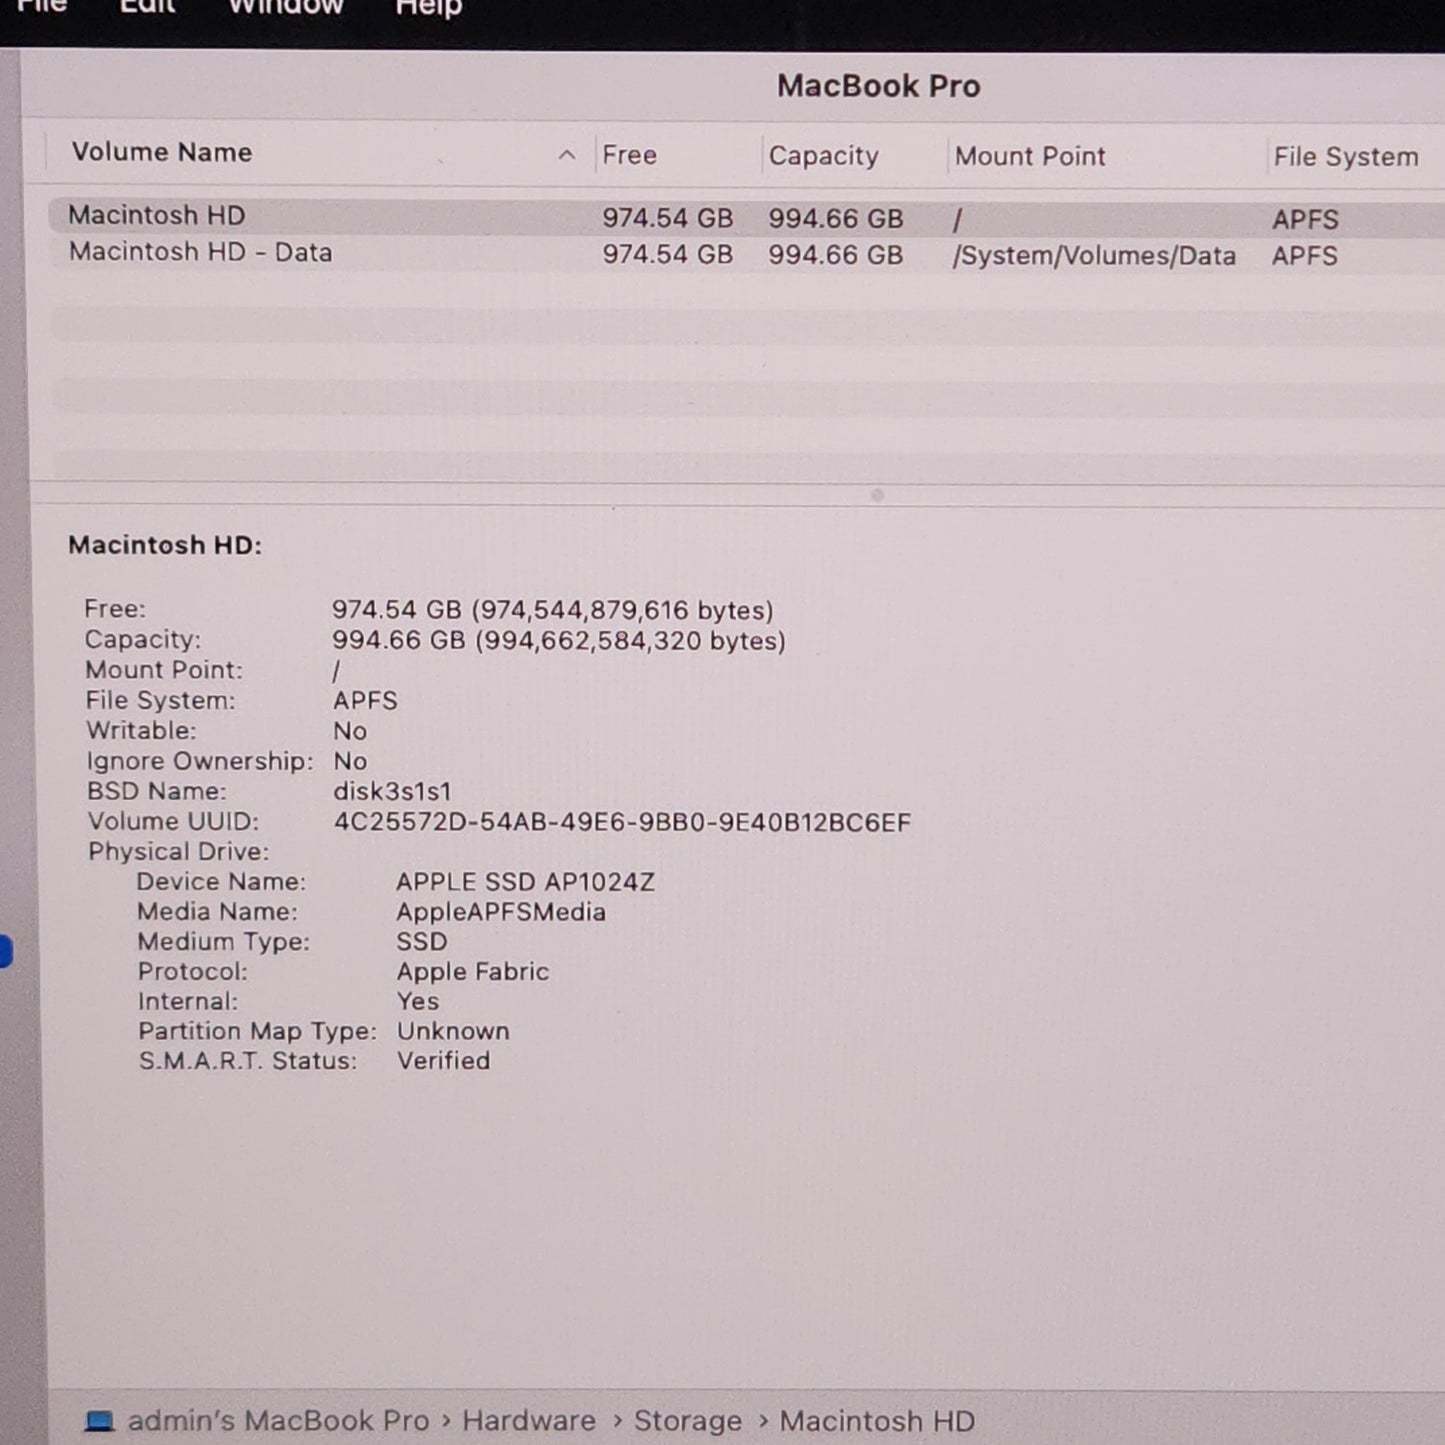Screen dimensions: 1445x1445
Task: Open the Storage breadcrumb item
Action: pyautogui.click(x=688, y=1420)
